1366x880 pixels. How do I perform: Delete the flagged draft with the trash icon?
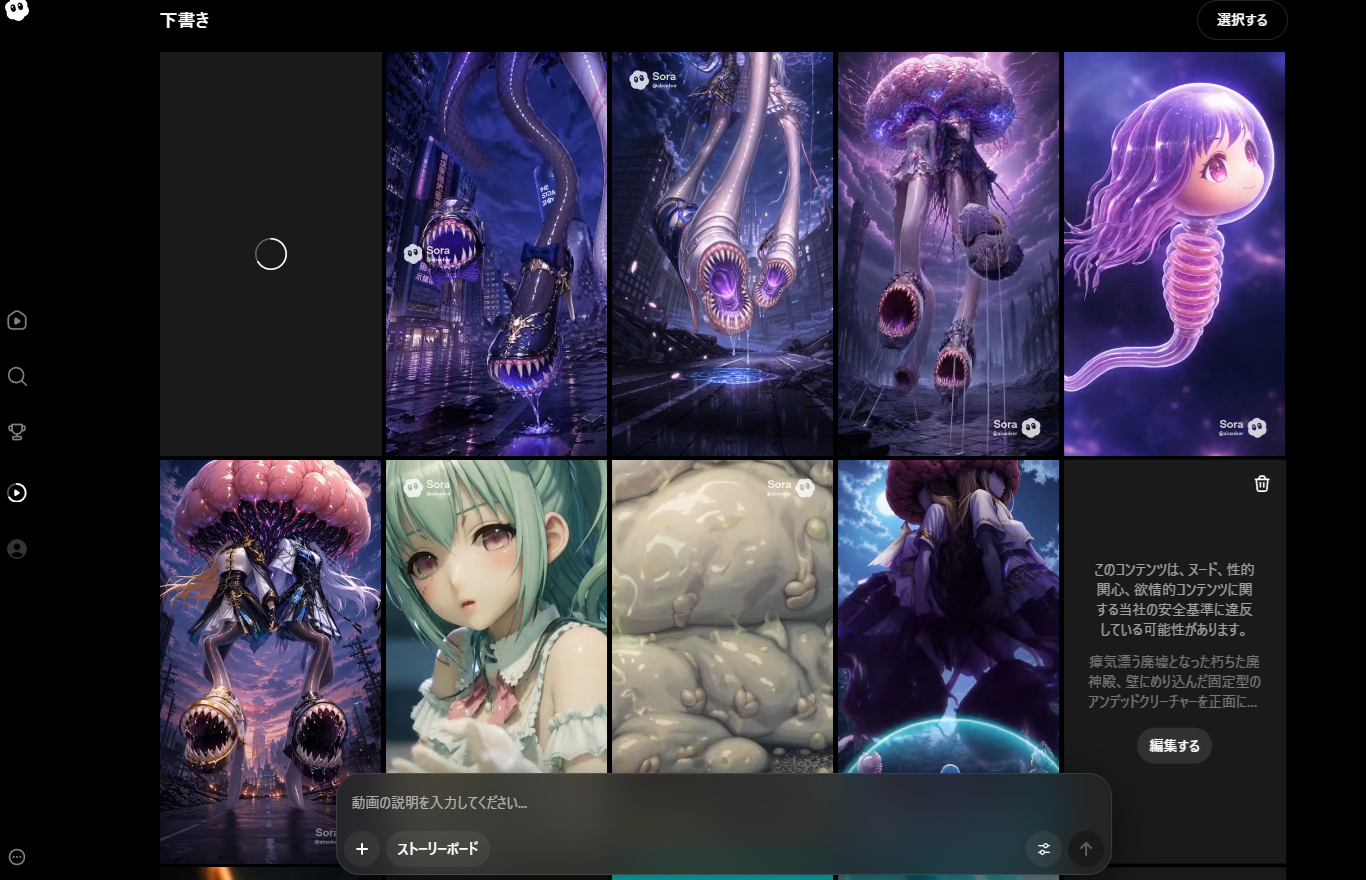tap(1262, 484)
